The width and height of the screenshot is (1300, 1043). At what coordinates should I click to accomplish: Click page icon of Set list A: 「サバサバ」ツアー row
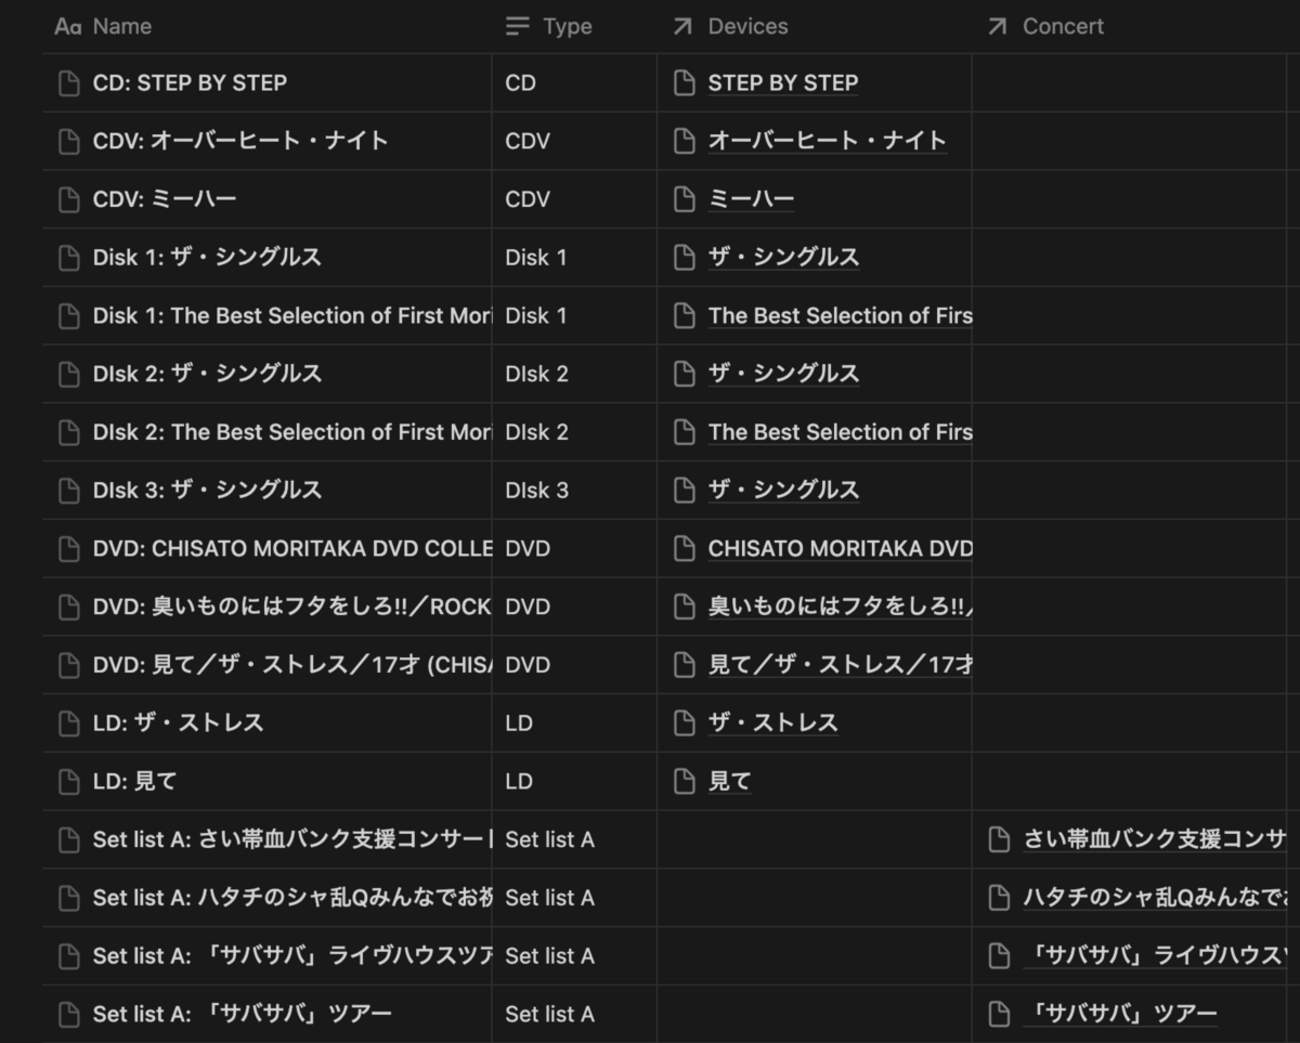(69, 1014)
